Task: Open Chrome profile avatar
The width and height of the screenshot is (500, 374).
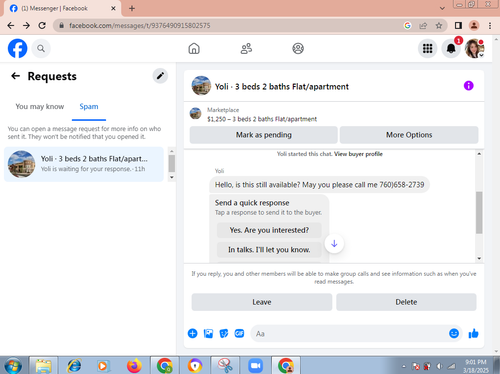Action: 474,25
